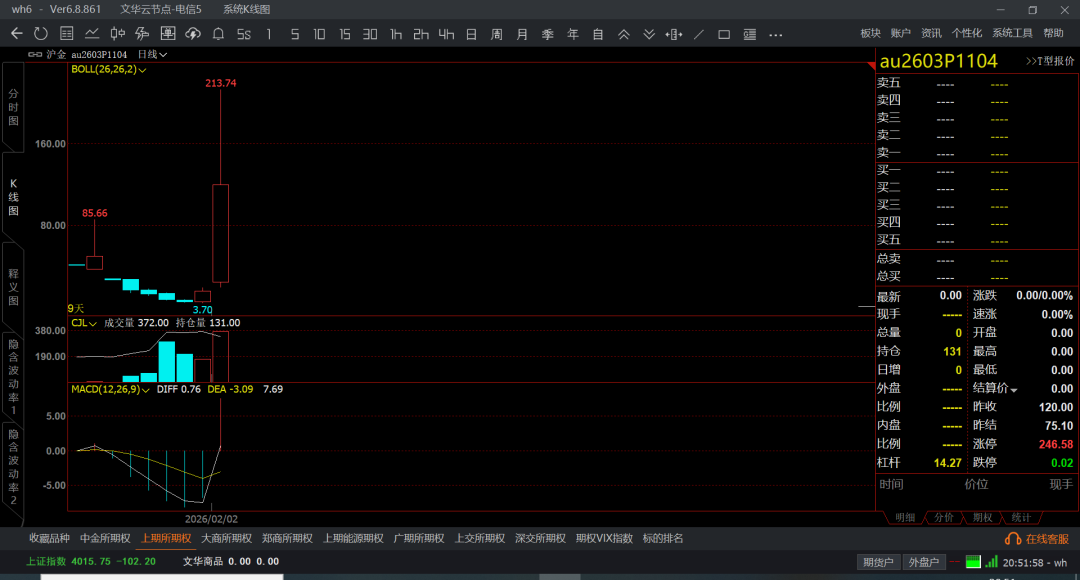Click the >>T型报价 link

coord(1050,61)
